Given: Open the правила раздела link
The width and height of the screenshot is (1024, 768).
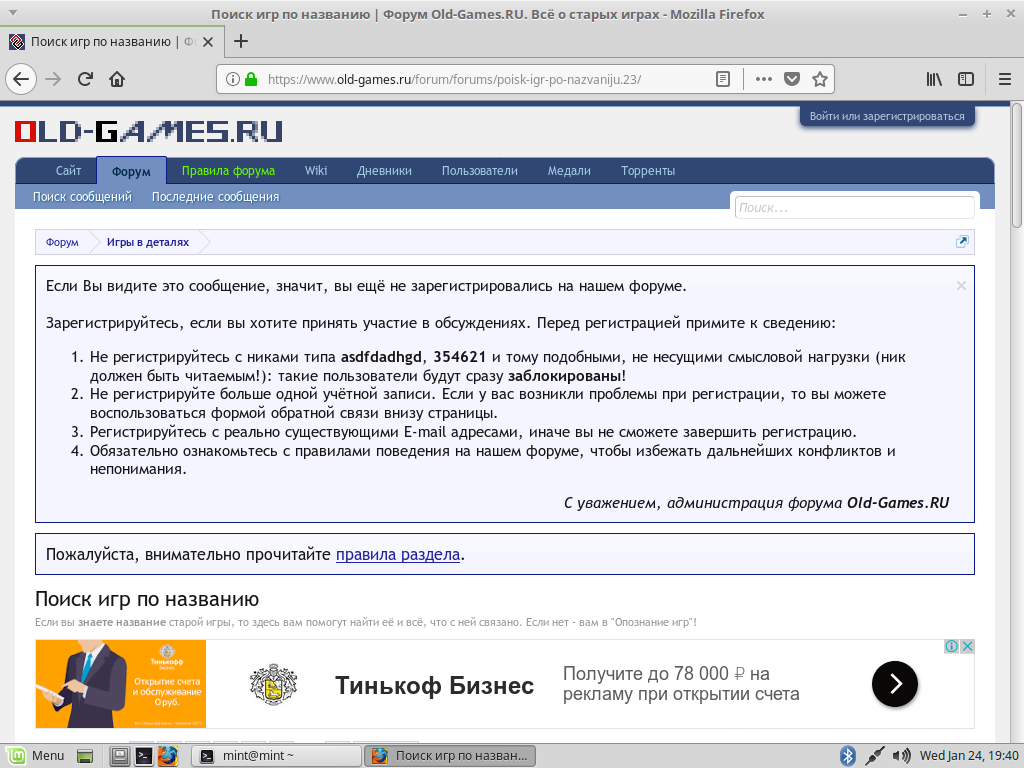Looking at the screenshot, I should 398,554.
